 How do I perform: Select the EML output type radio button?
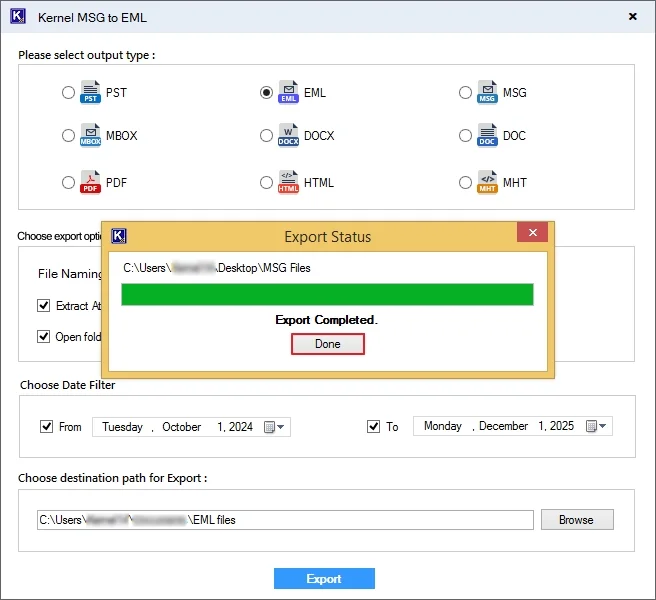coord(266,93)
